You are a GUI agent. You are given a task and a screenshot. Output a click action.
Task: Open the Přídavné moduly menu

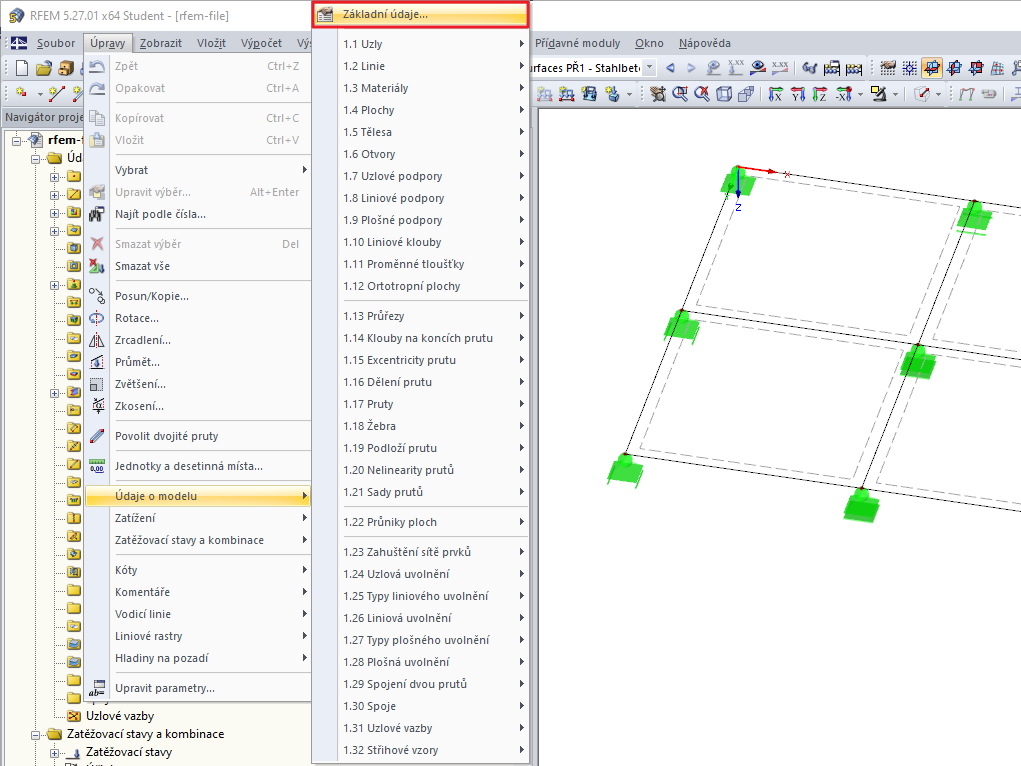(x=578, y=43)
